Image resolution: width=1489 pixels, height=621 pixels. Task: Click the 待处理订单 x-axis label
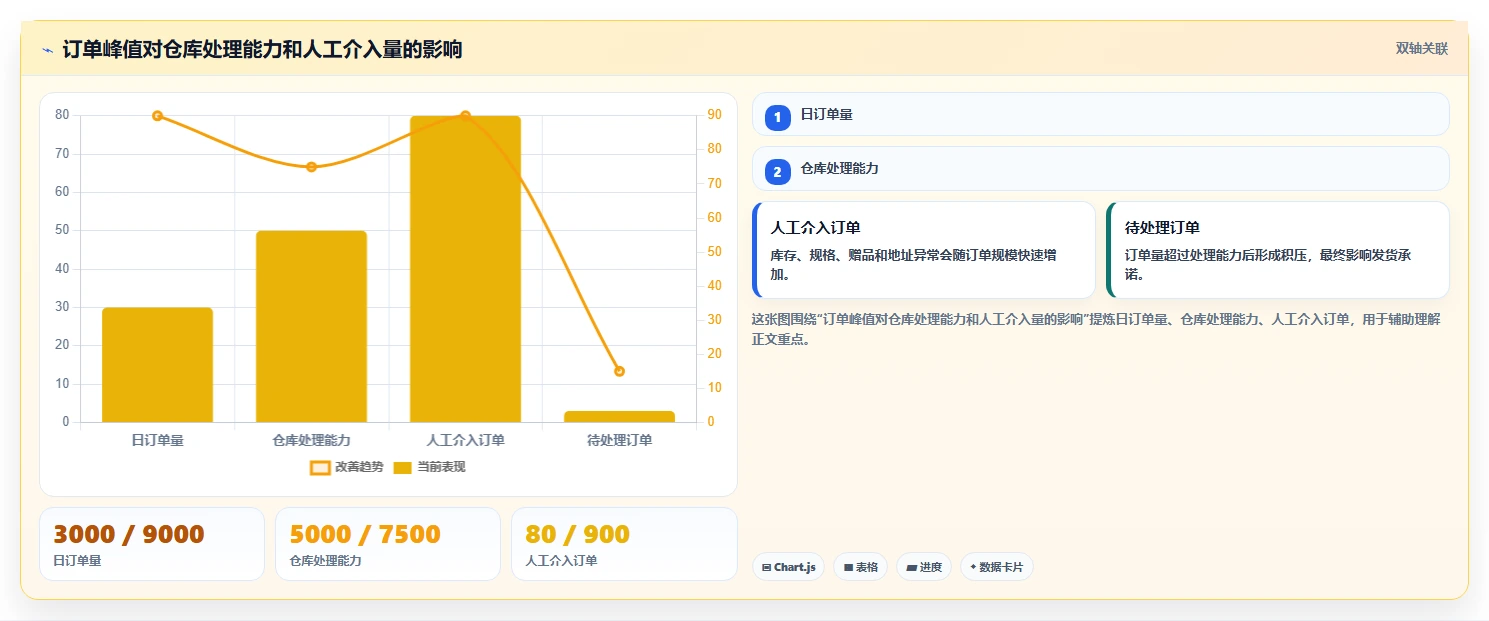pyautogui.click(x=619, y=440)
